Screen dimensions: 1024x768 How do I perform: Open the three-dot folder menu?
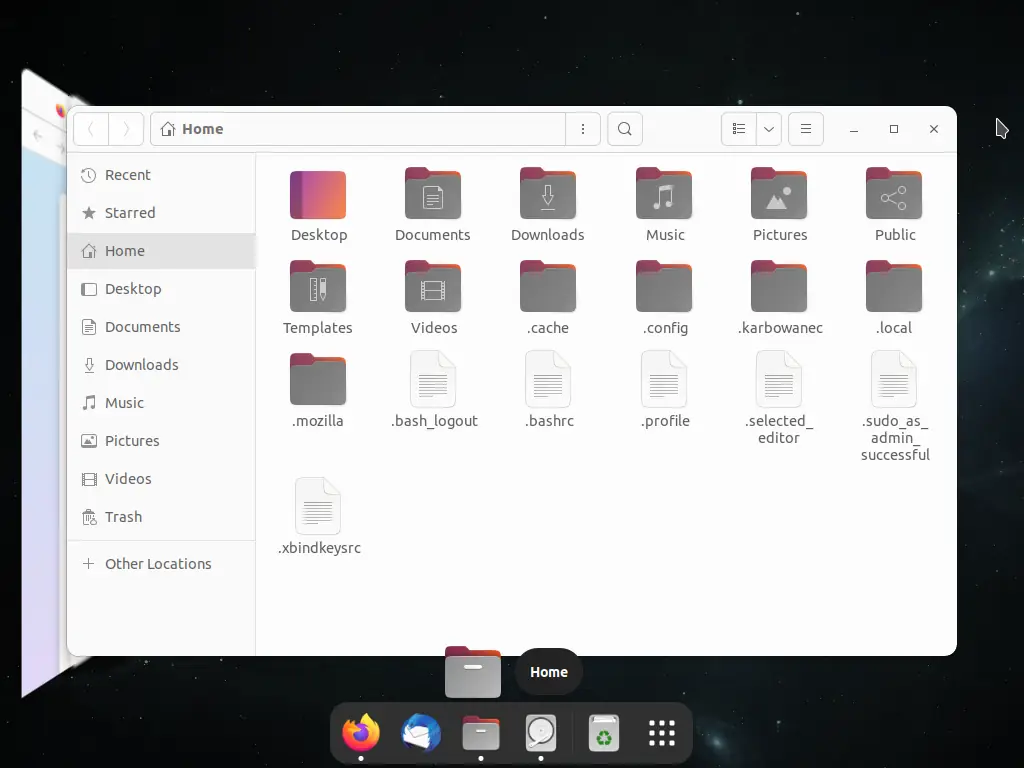(583, 129)
